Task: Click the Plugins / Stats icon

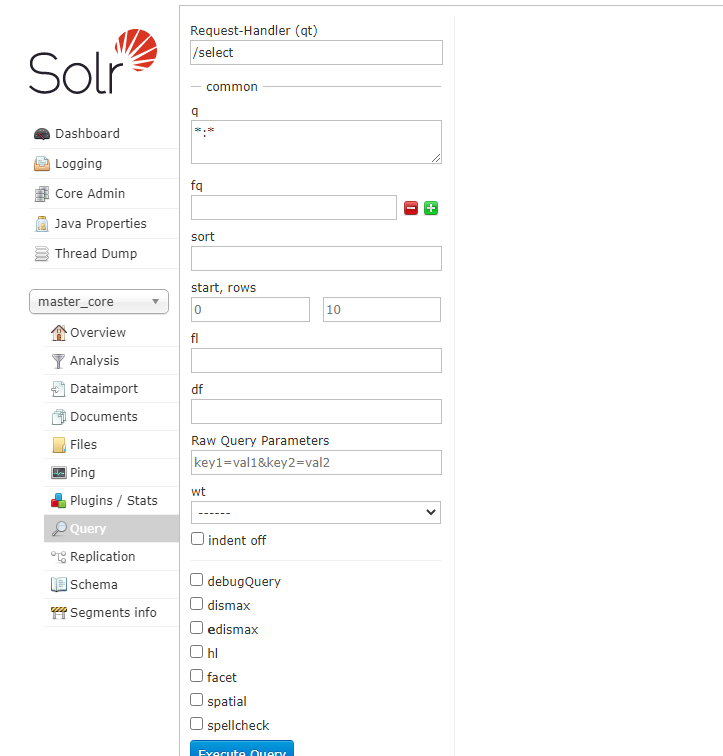Action: pos(59,501)
